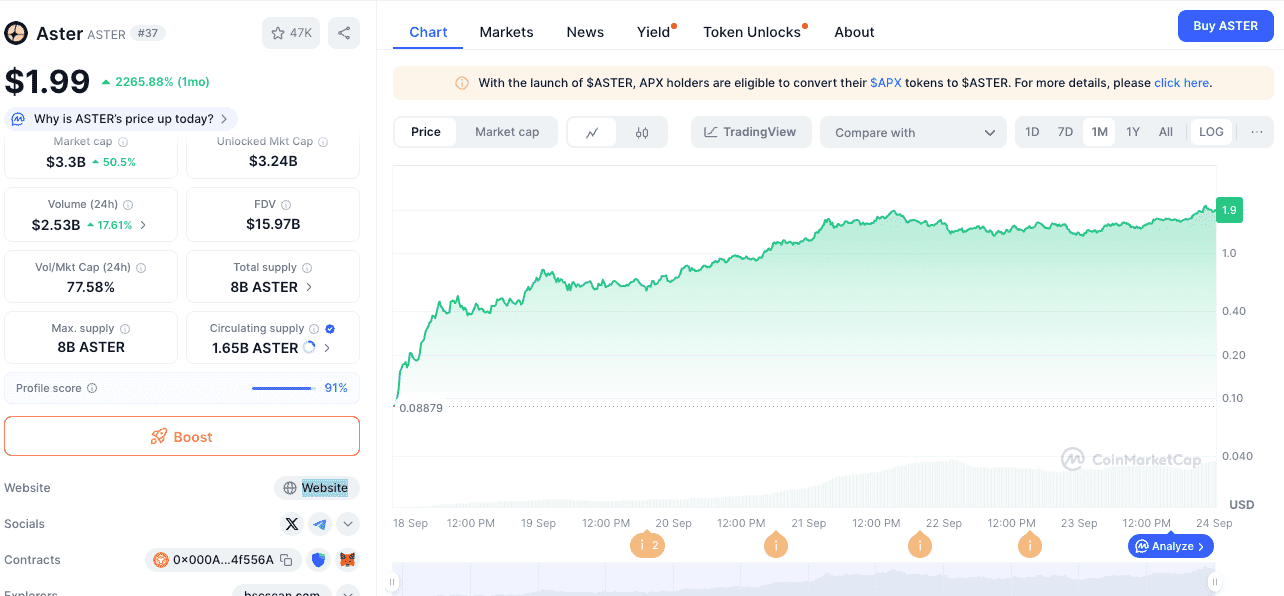The height and width of the screenshot is (596, 1284).
Task: Expand the Socials list with the chevron
Action: pos(347,524)
